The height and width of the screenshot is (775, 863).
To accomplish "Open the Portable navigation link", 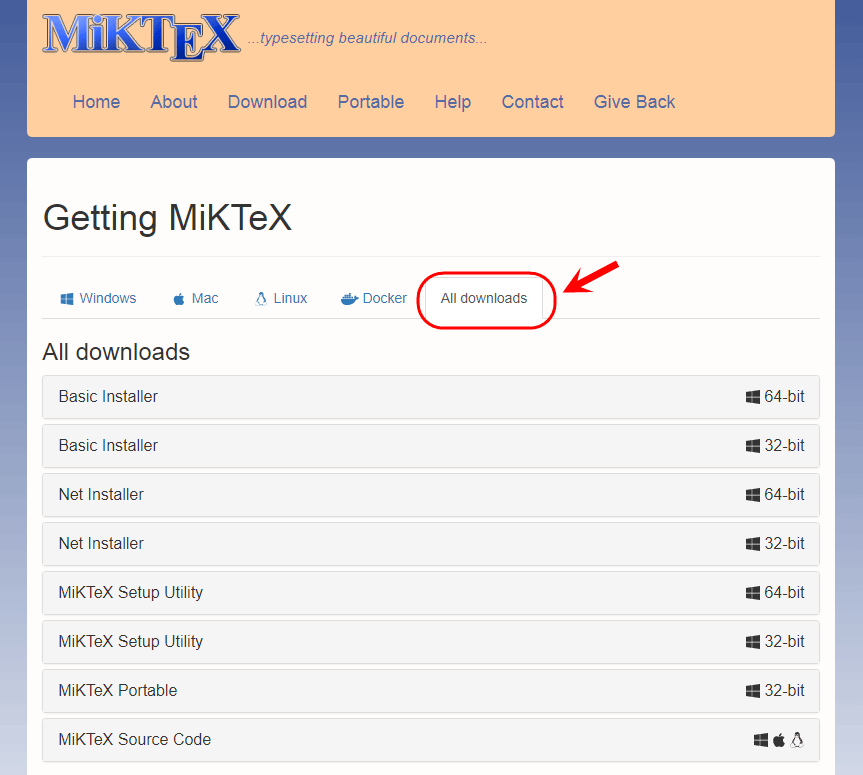I will (x=371, y=102).
